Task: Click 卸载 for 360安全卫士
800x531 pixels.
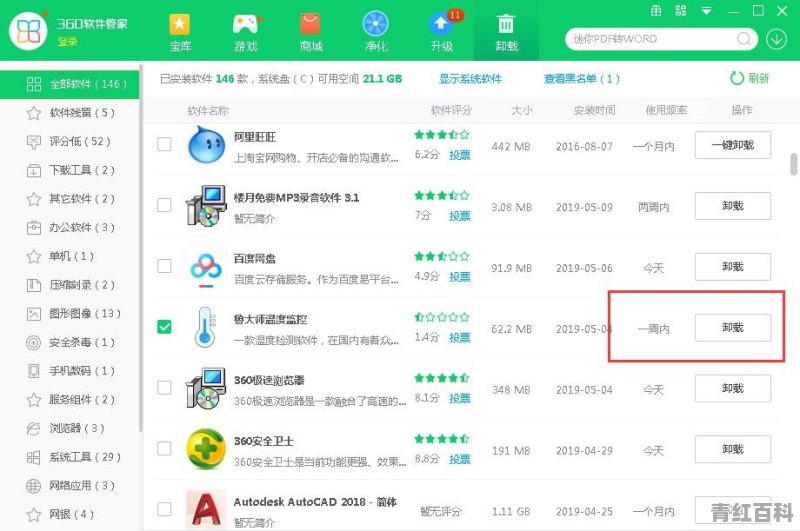Action: 733,449
